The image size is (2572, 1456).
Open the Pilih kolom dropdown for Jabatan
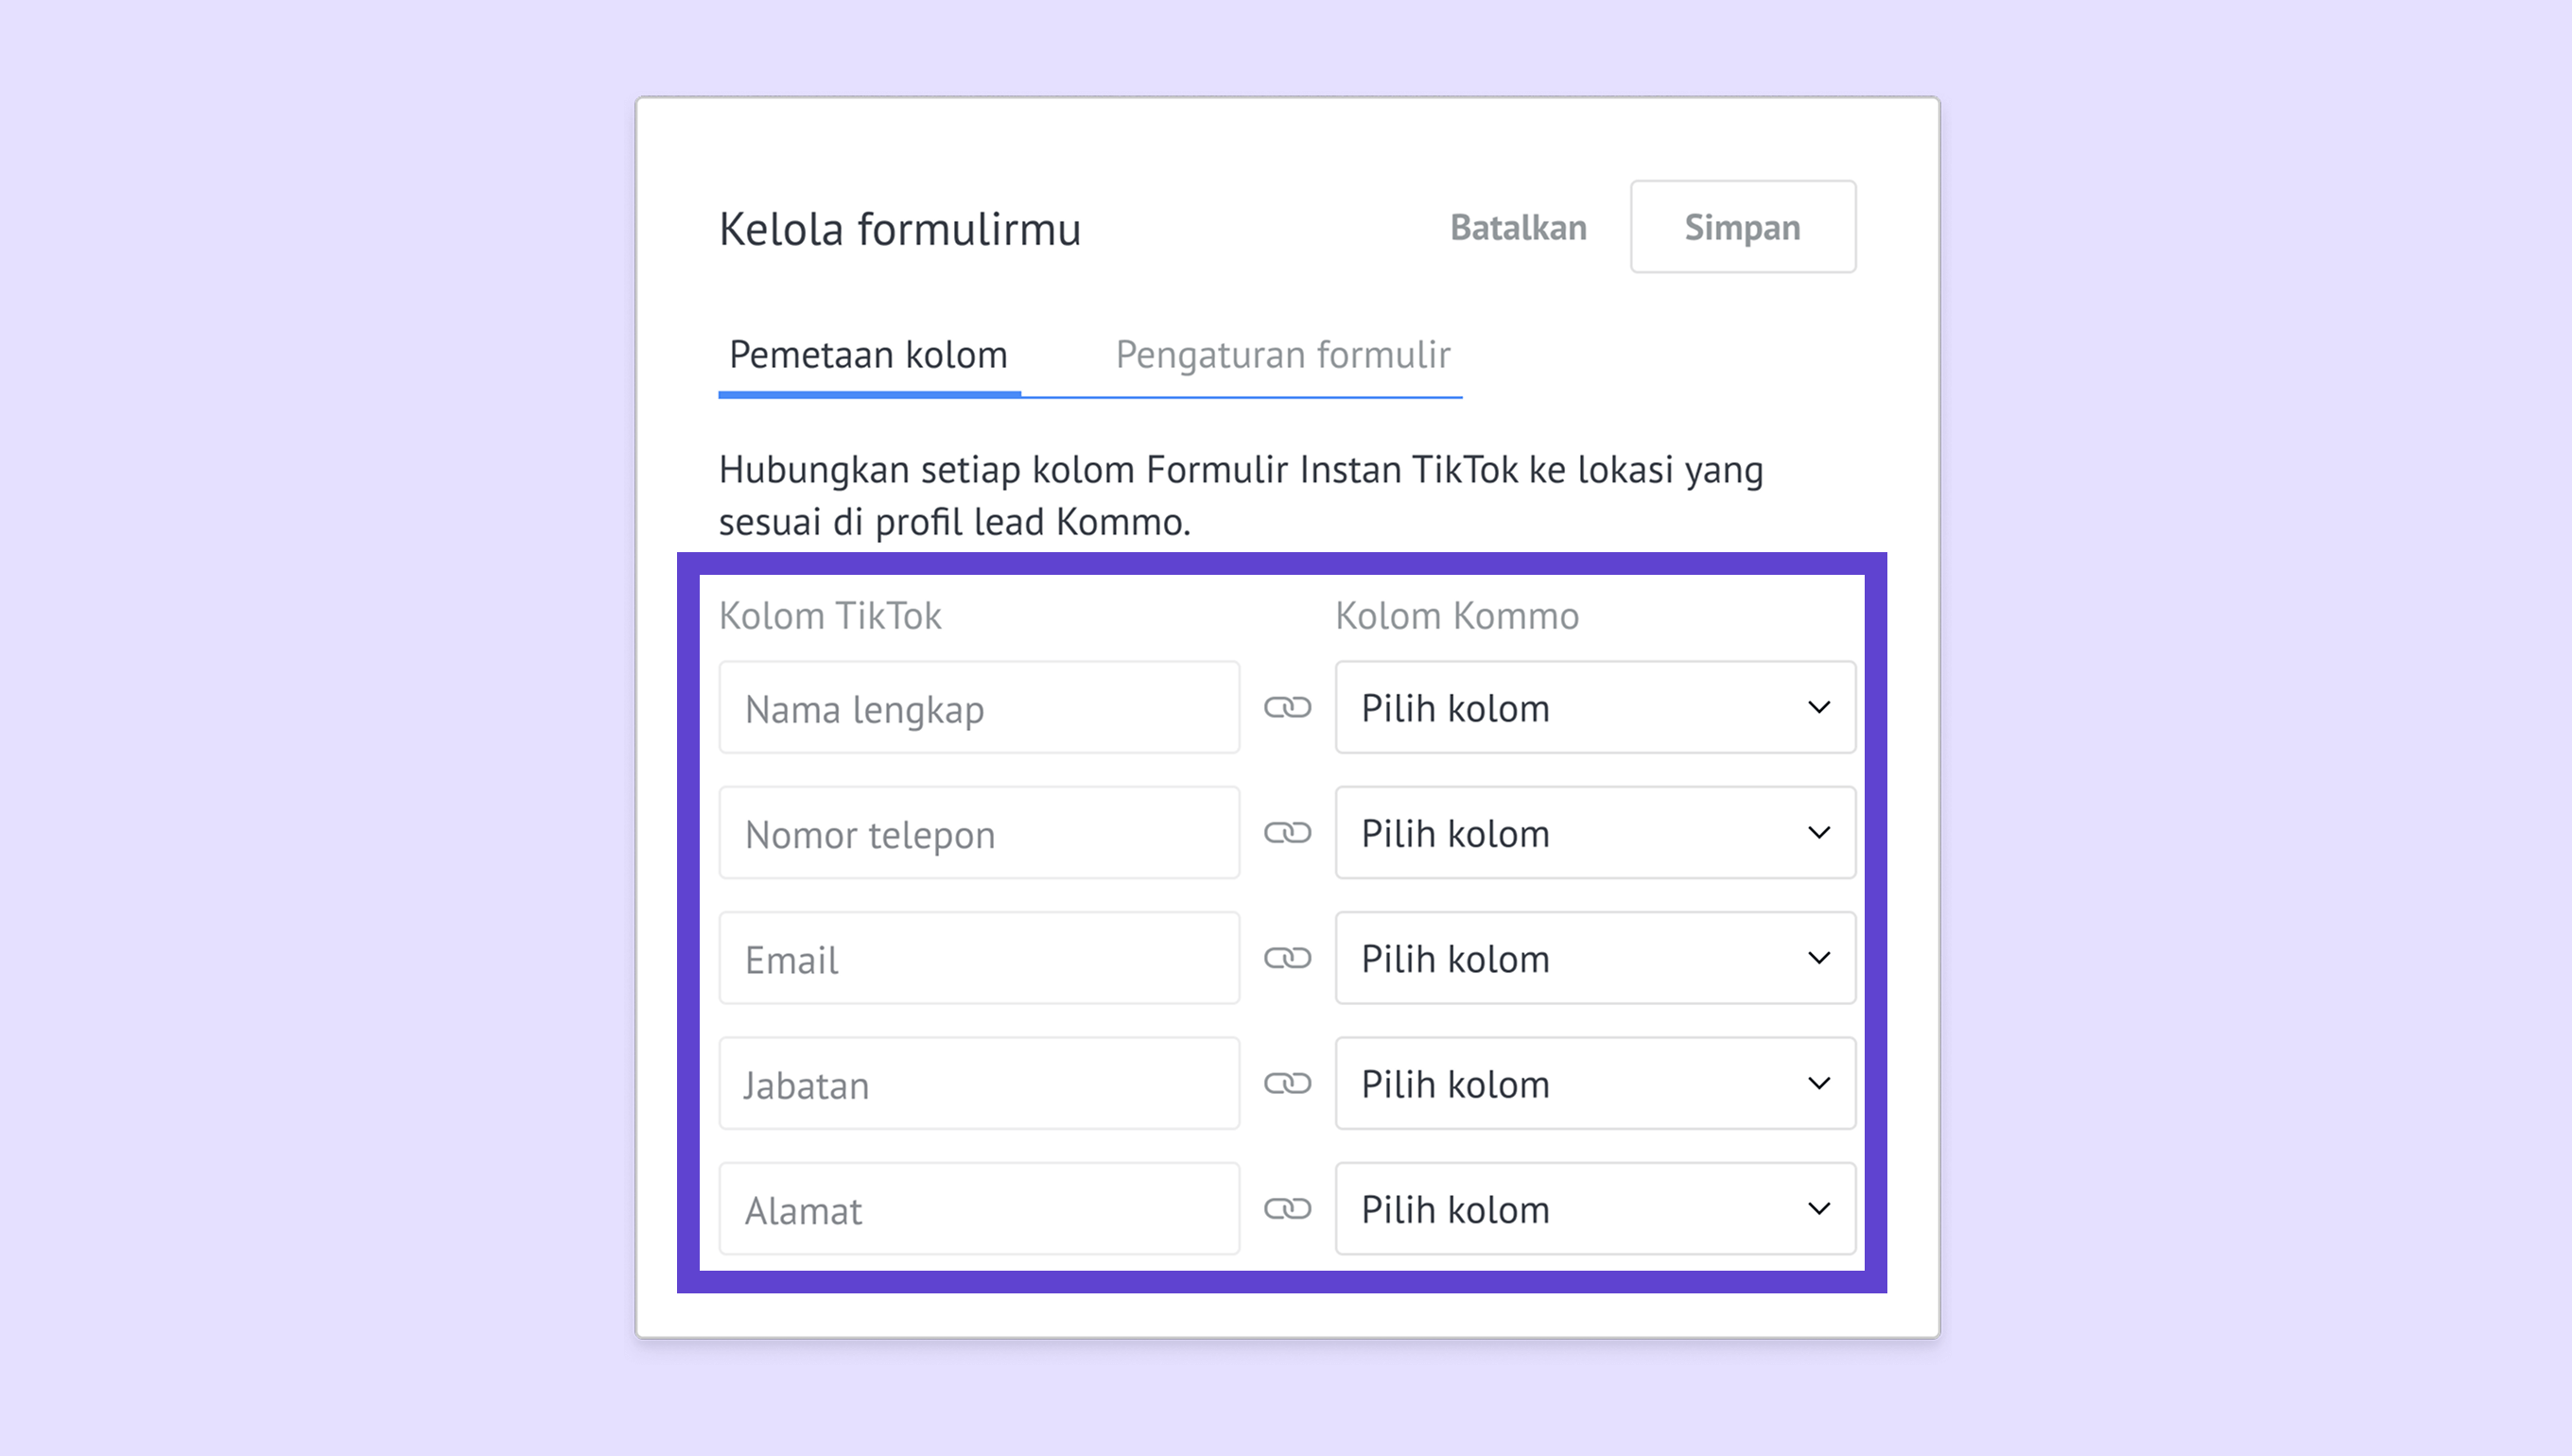pos(1595,1084)
